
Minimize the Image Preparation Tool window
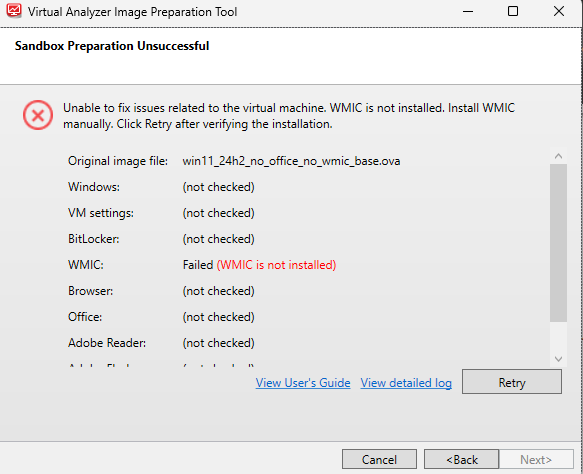(x=468, y=12)
